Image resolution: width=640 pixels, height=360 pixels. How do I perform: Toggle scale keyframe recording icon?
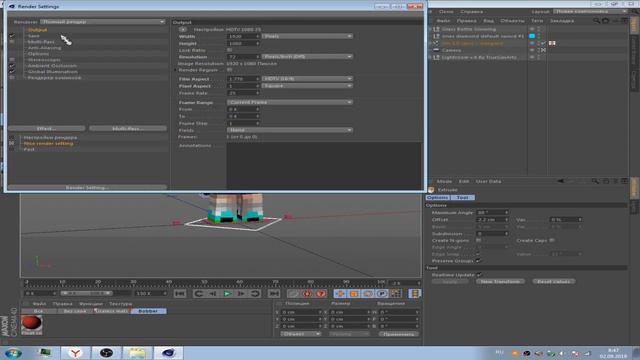(x=353, y=293)
